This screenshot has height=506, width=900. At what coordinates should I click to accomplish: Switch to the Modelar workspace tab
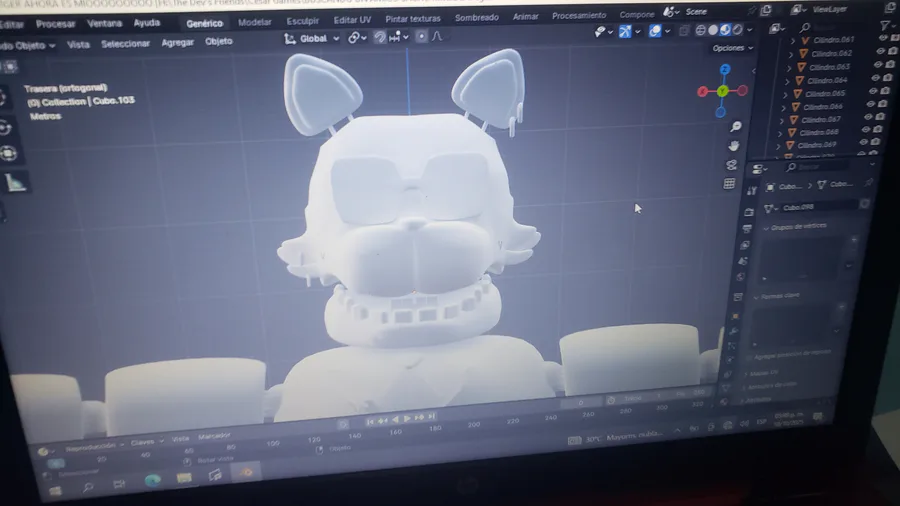(x=254, y=22)
